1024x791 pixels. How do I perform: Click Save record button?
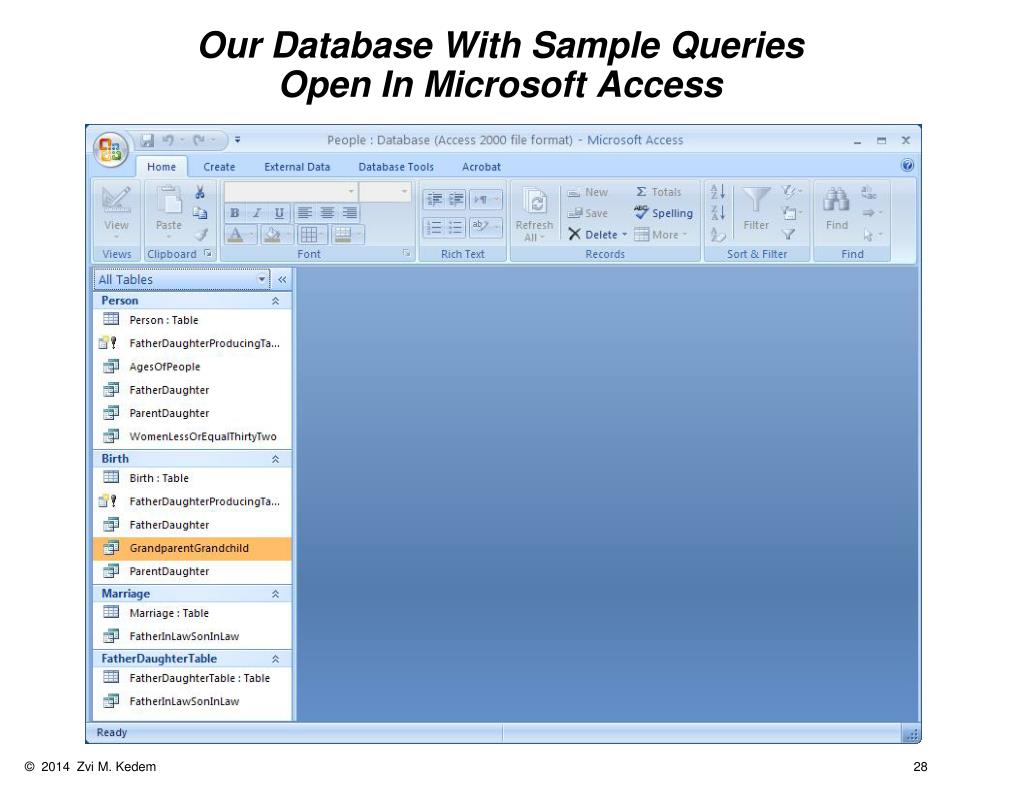click(587, 213)
